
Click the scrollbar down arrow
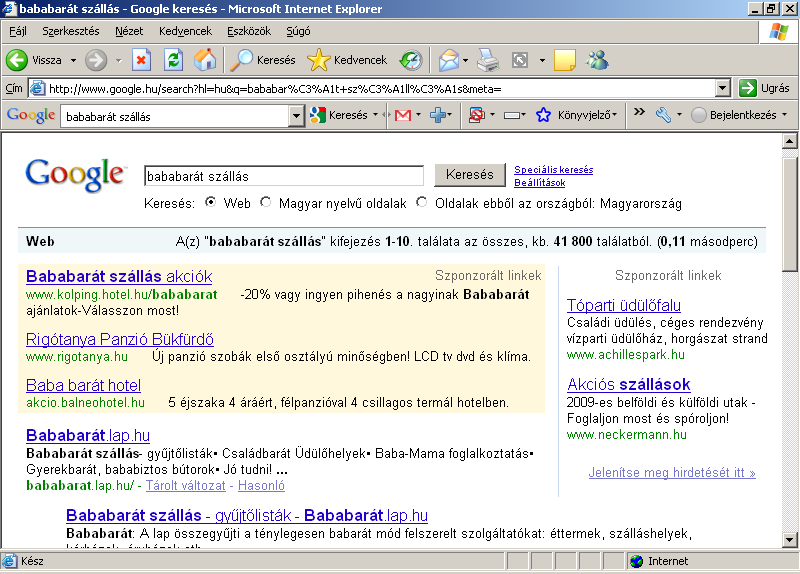point(789,539)
